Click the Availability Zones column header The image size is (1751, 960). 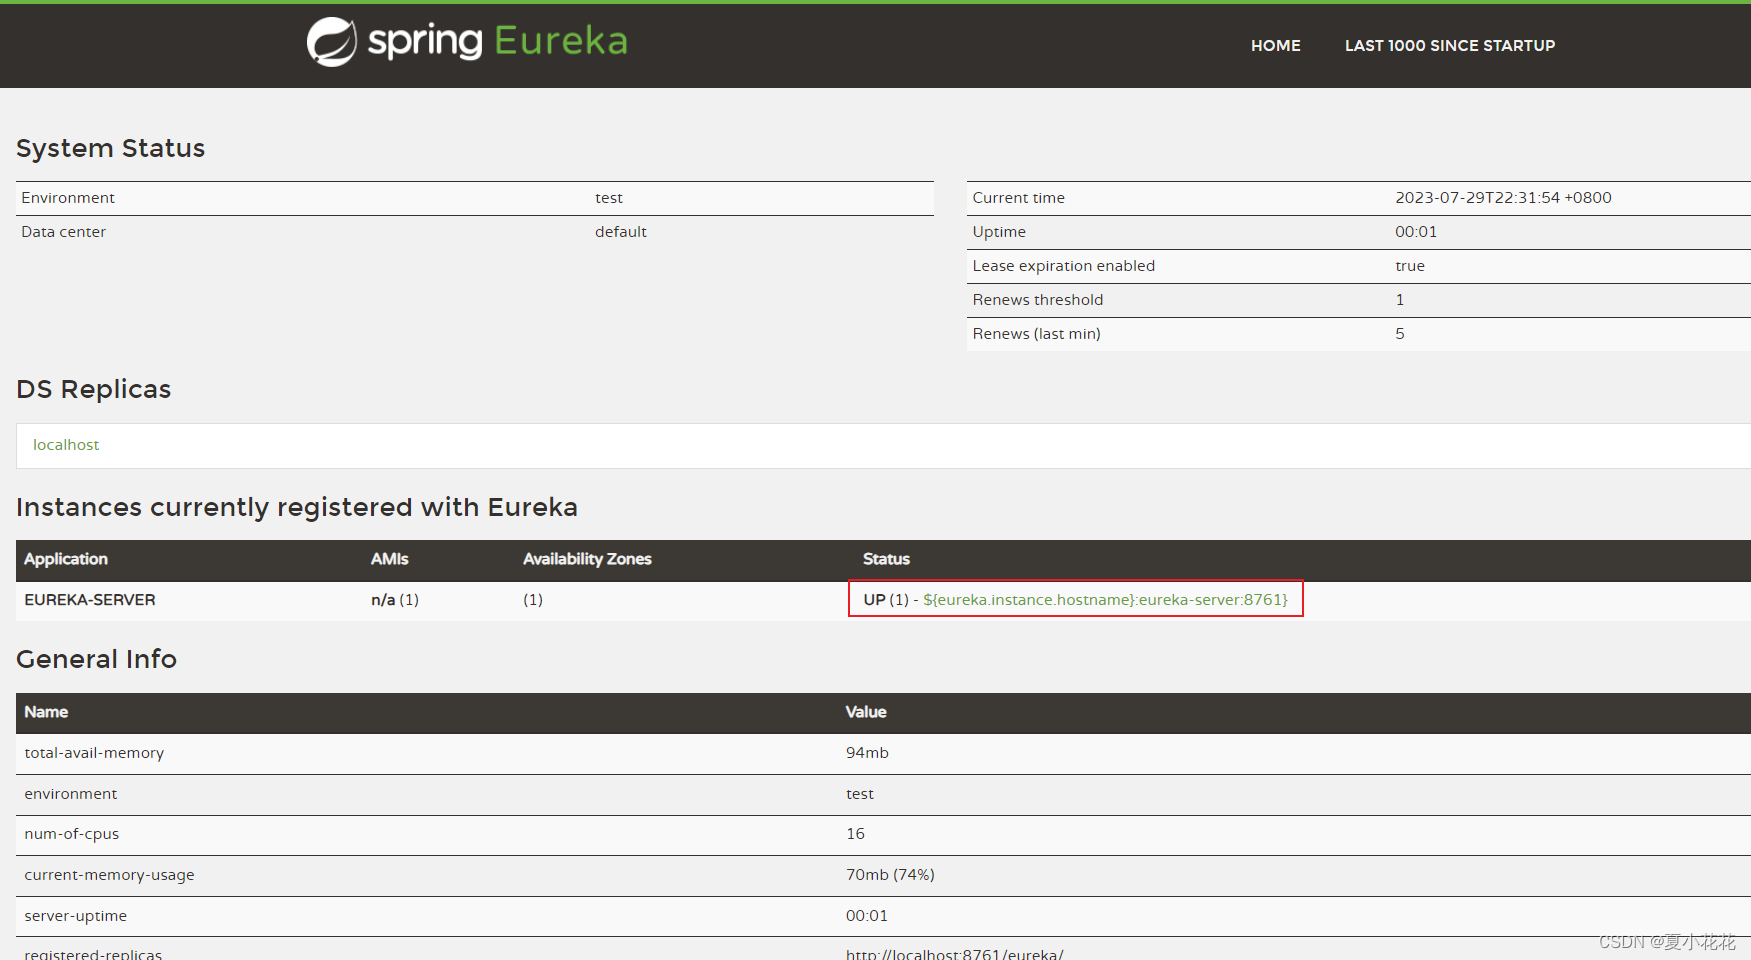click(x=587, y=559)
